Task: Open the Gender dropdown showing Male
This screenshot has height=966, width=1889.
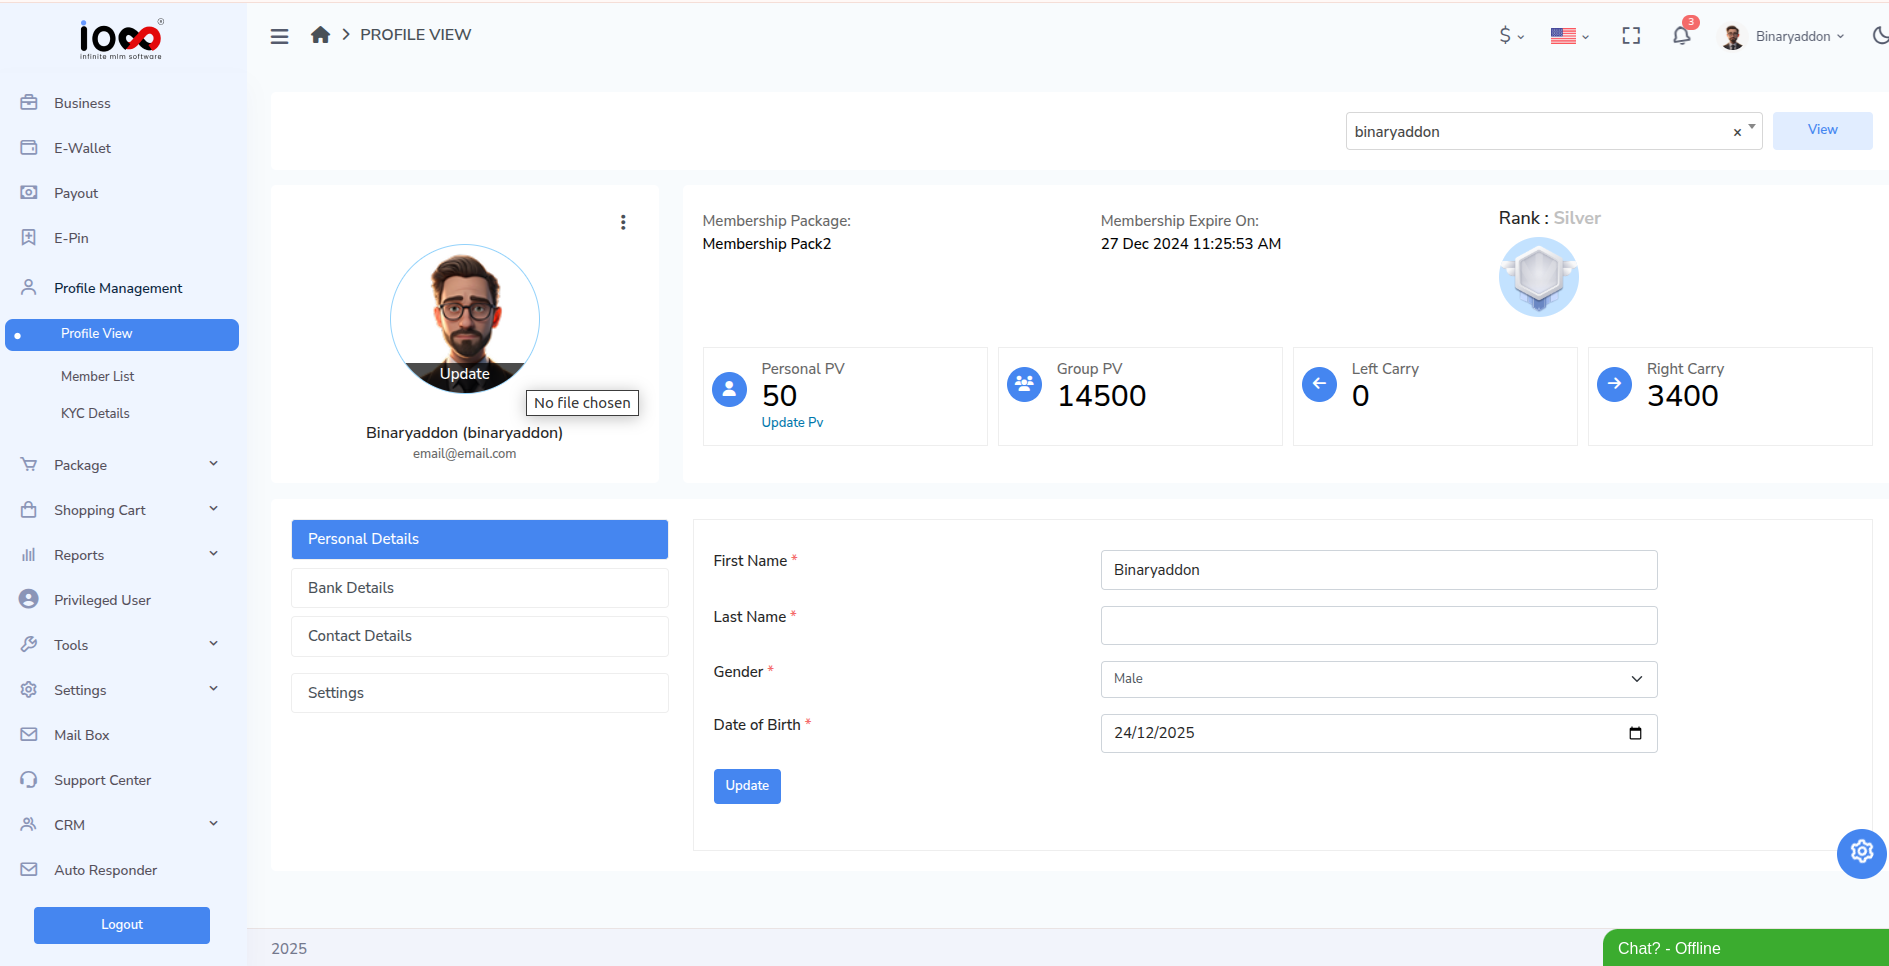Action: point(1378,679)
